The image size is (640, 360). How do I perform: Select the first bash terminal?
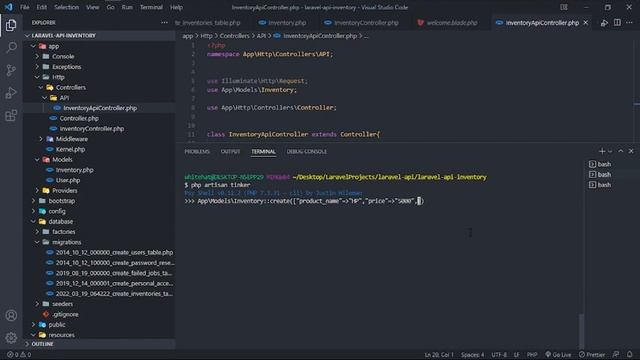click(600, 164)
